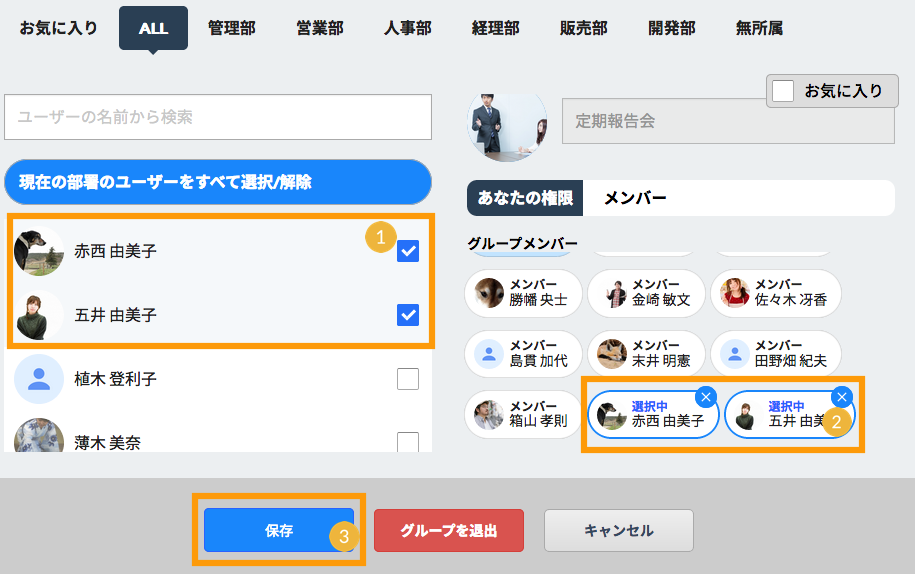Open the 開発部 department tab
The height and width of the screenshot is (574, 915).
pyautogui.click(x=671, y=28)
